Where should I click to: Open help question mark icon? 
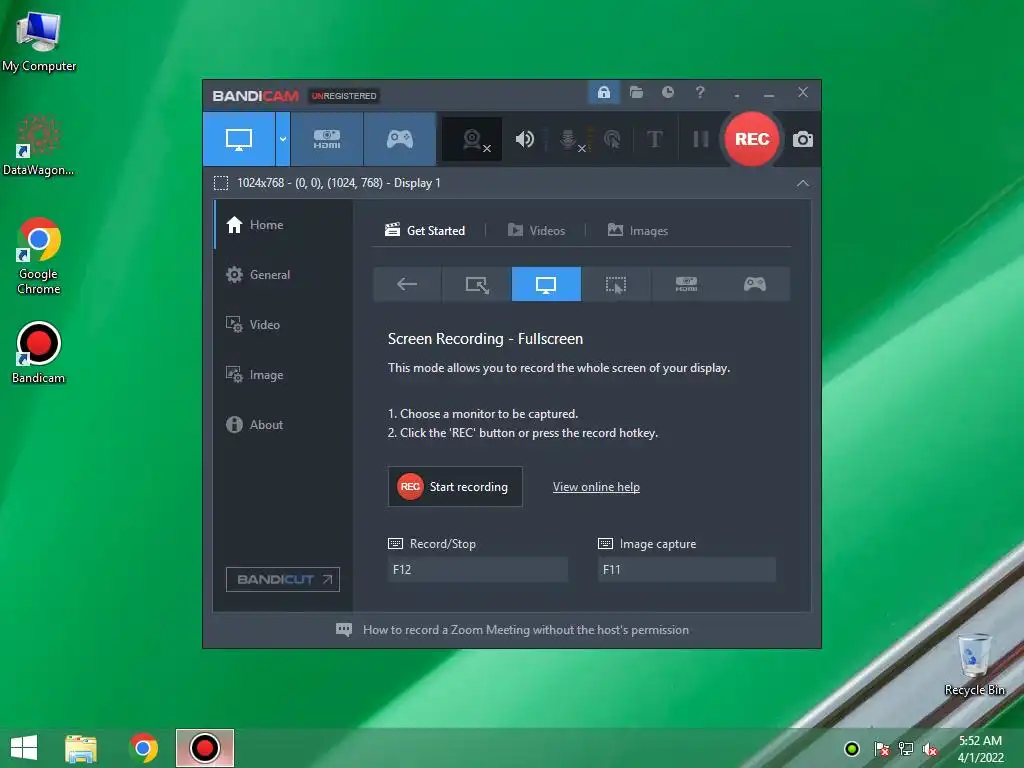click(x=700, y=92)
